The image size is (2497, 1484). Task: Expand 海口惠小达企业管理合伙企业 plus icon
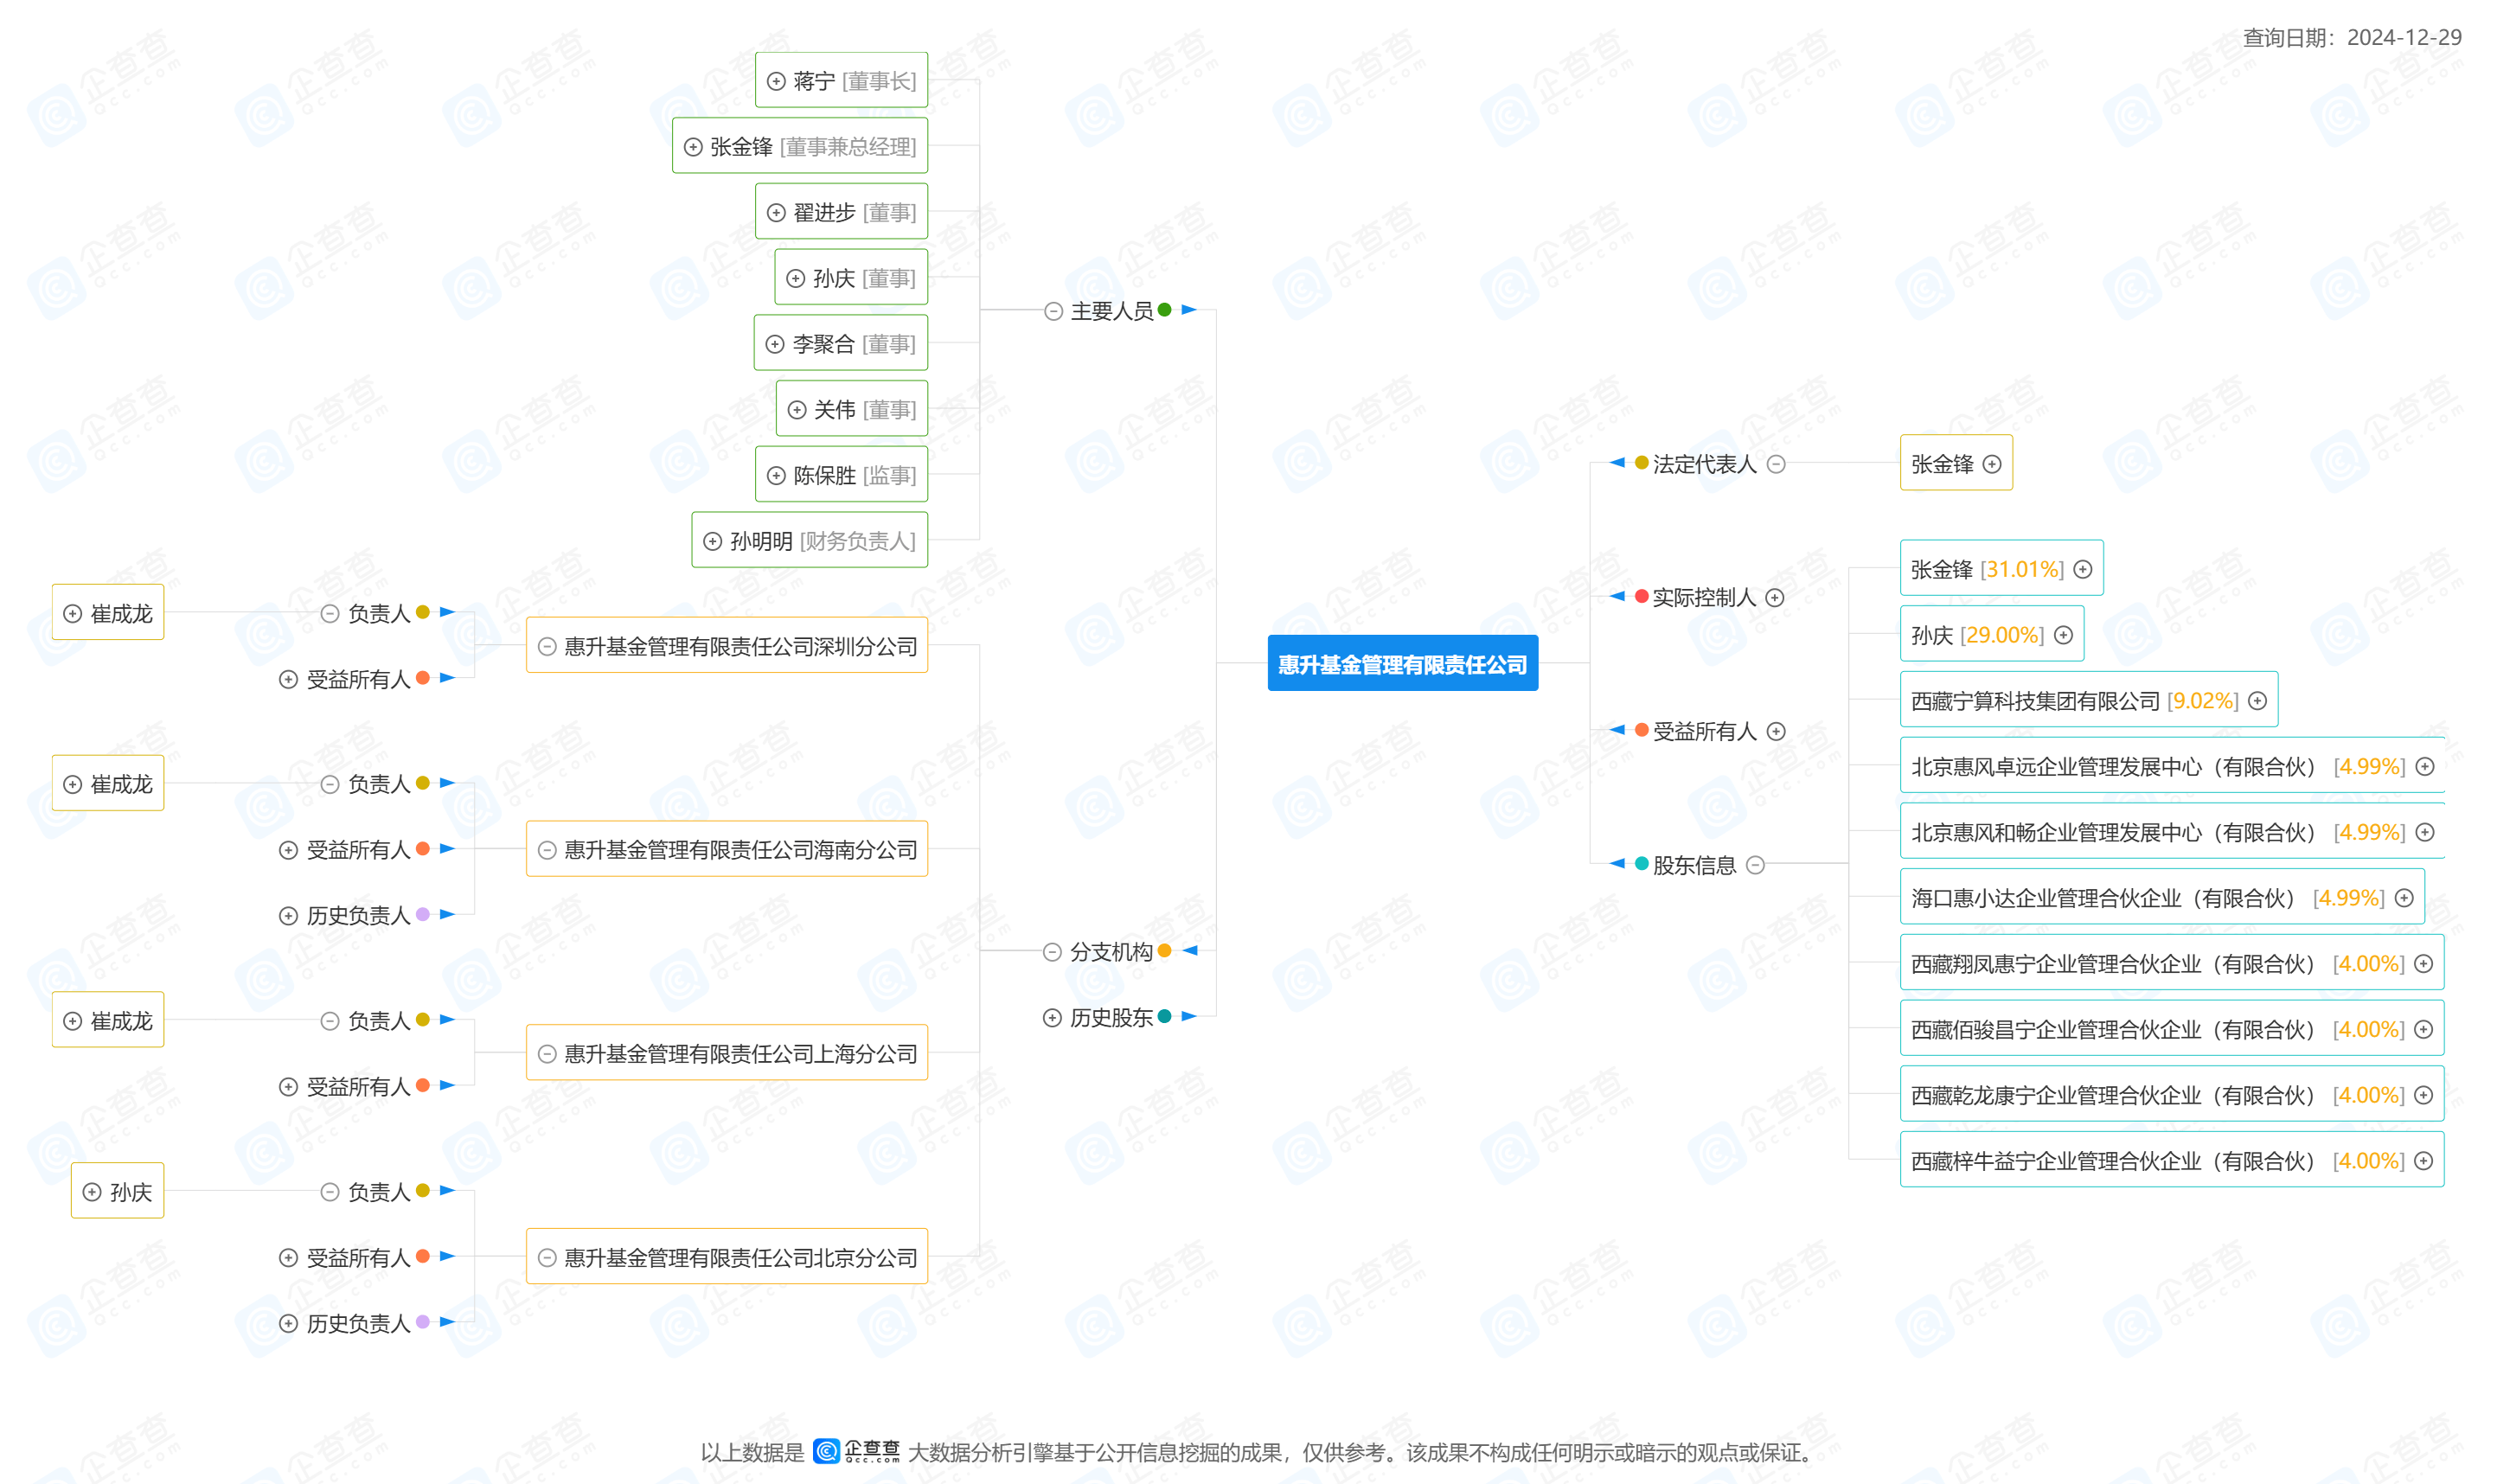coord(2404,898)
